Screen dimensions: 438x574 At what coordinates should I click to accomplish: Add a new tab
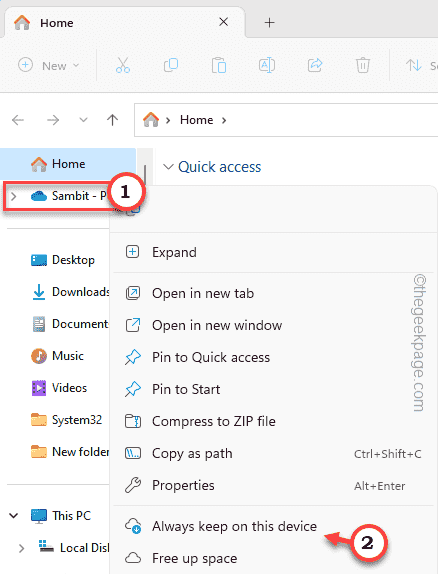pos(270,23)
